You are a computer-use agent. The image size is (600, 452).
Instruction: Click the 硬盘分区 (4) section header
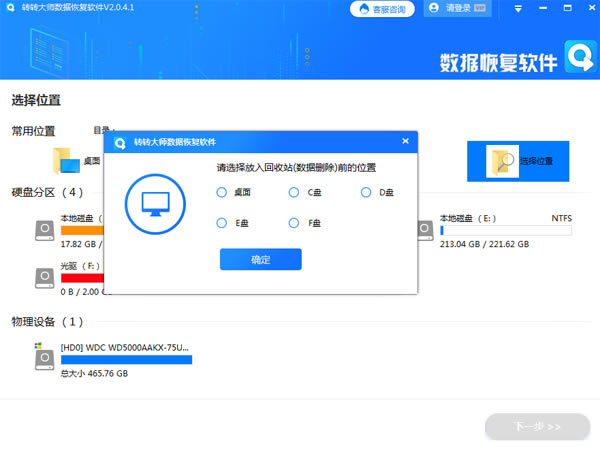pos(47,192)
